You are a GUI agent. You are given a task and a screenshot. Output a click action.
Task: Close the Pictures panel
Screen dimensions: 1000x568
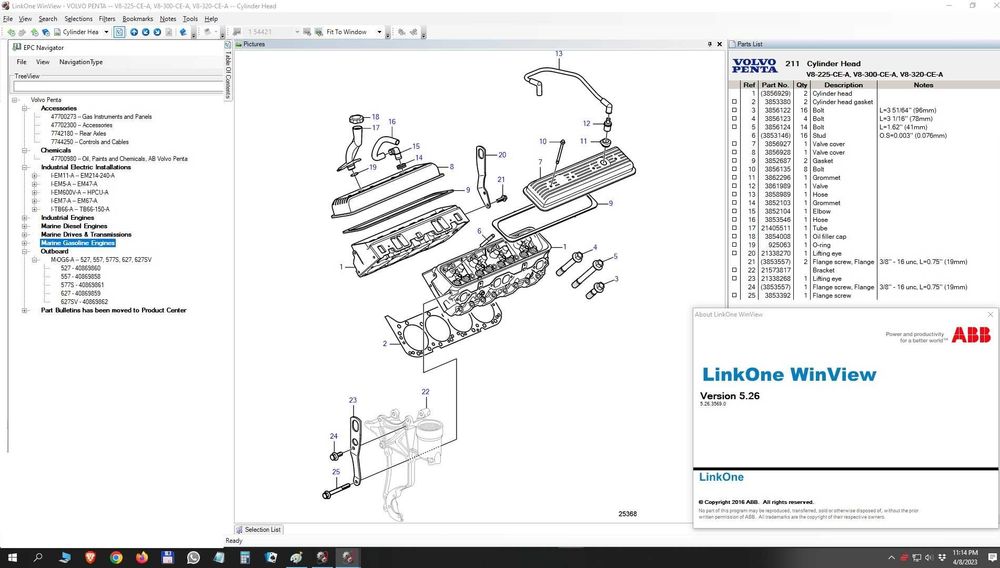click(719, 44)
